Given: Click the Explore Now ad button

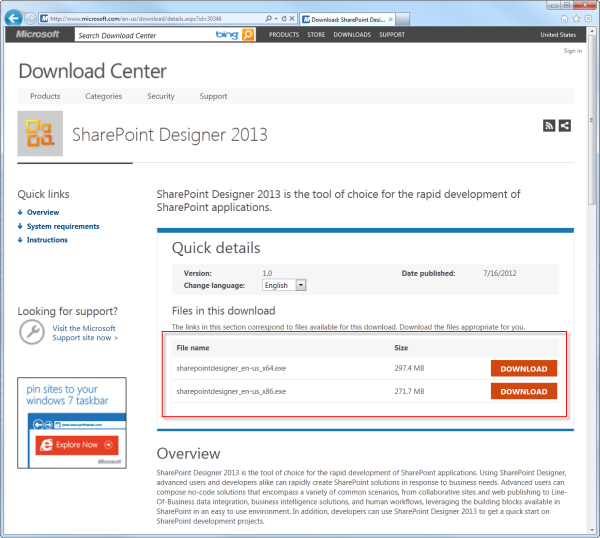Looking at the screenshot, I should 77,444.
